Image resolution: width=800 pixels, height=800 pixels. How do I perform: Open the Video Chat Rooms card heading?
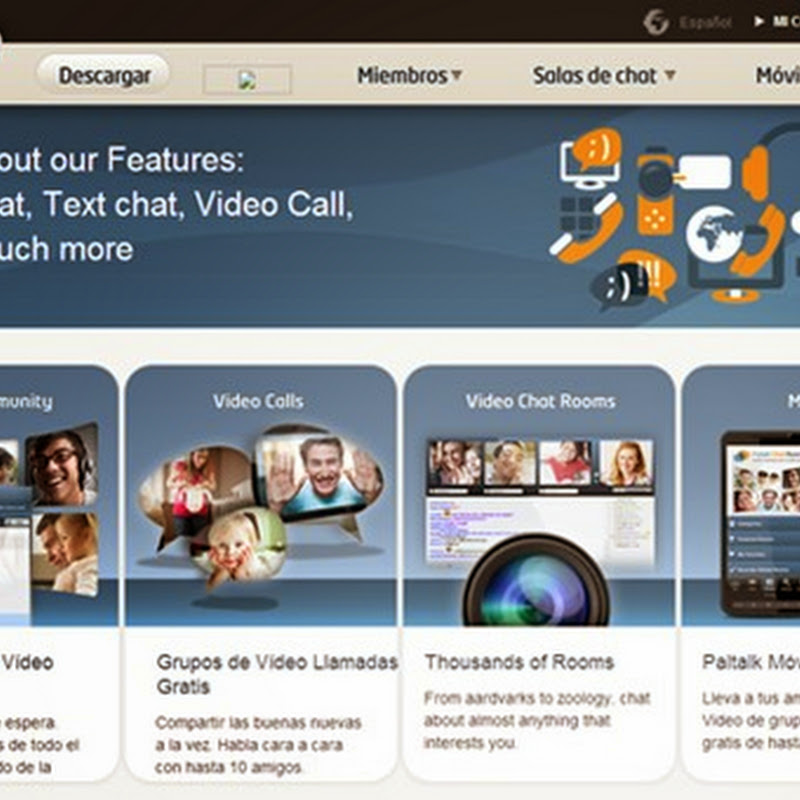[540, 401]
